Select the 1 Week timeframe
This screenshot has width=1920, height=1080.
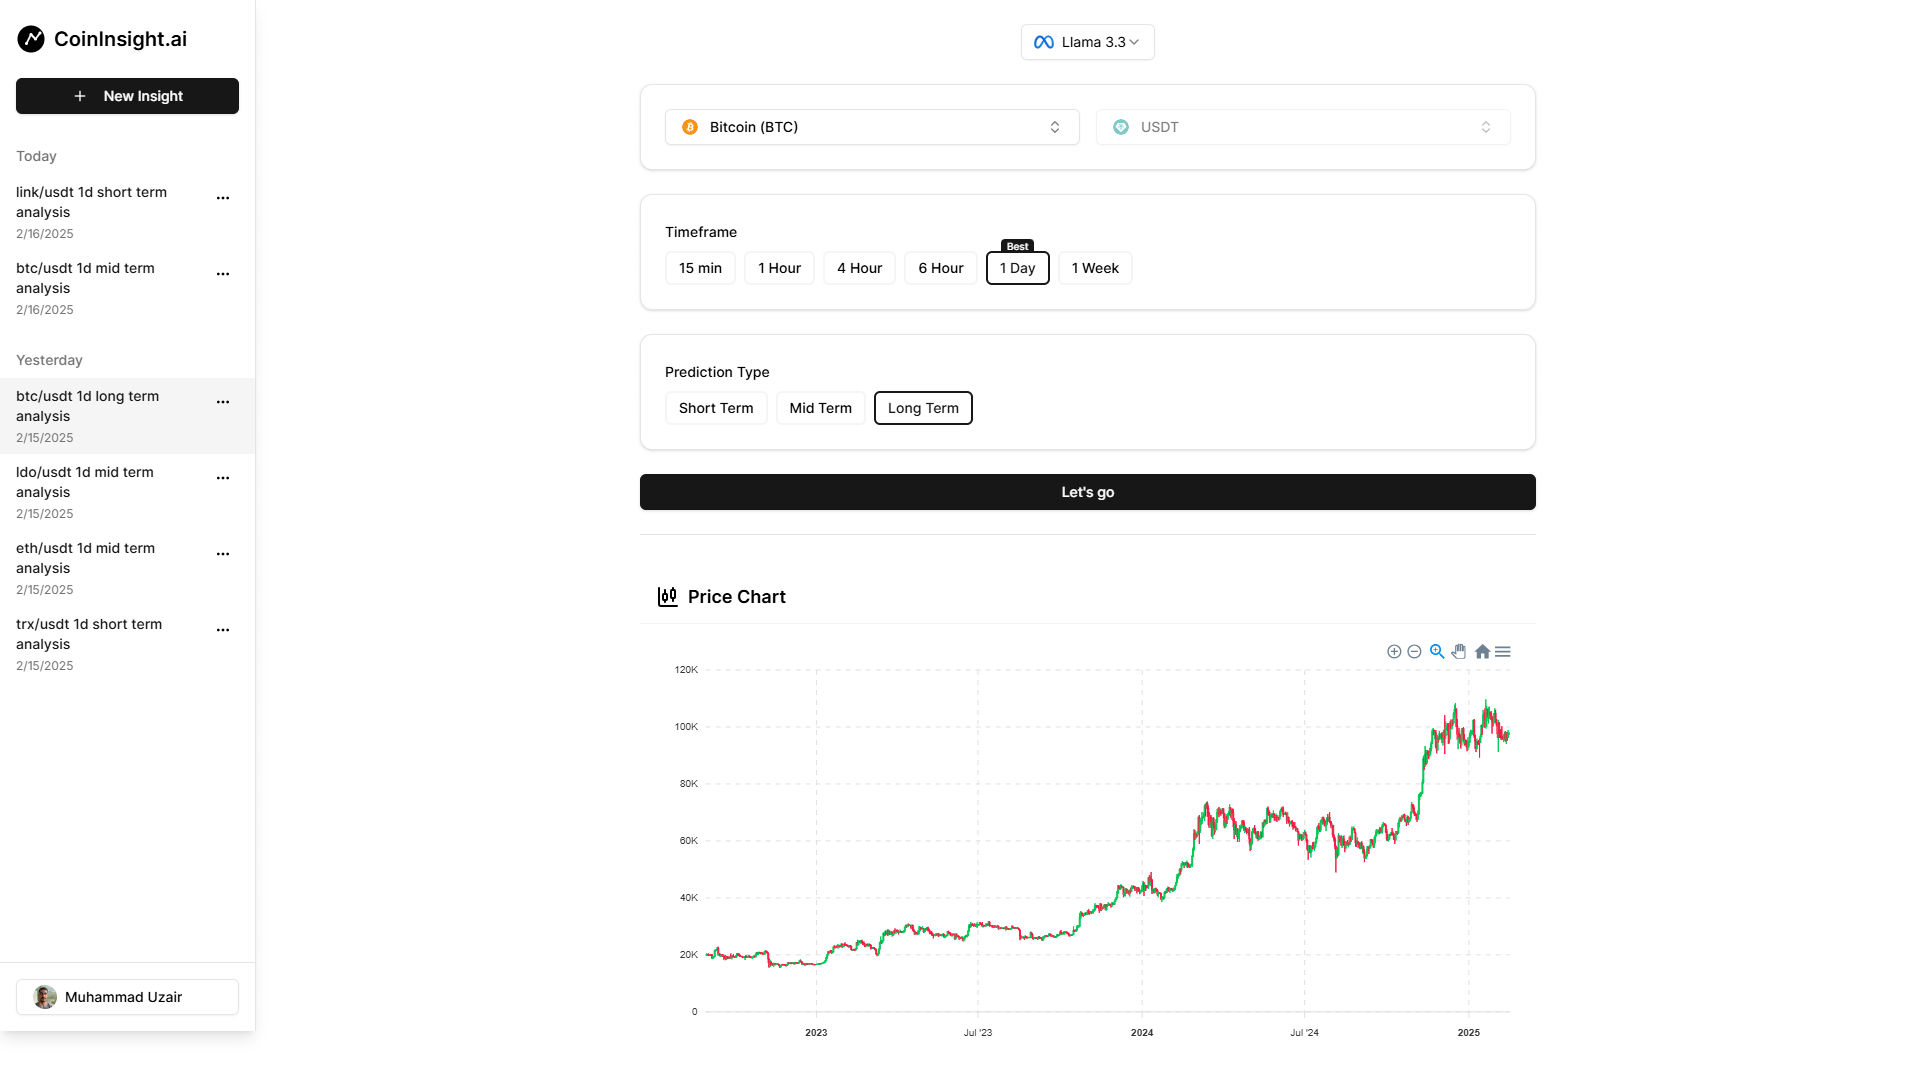click(1095, 268)
